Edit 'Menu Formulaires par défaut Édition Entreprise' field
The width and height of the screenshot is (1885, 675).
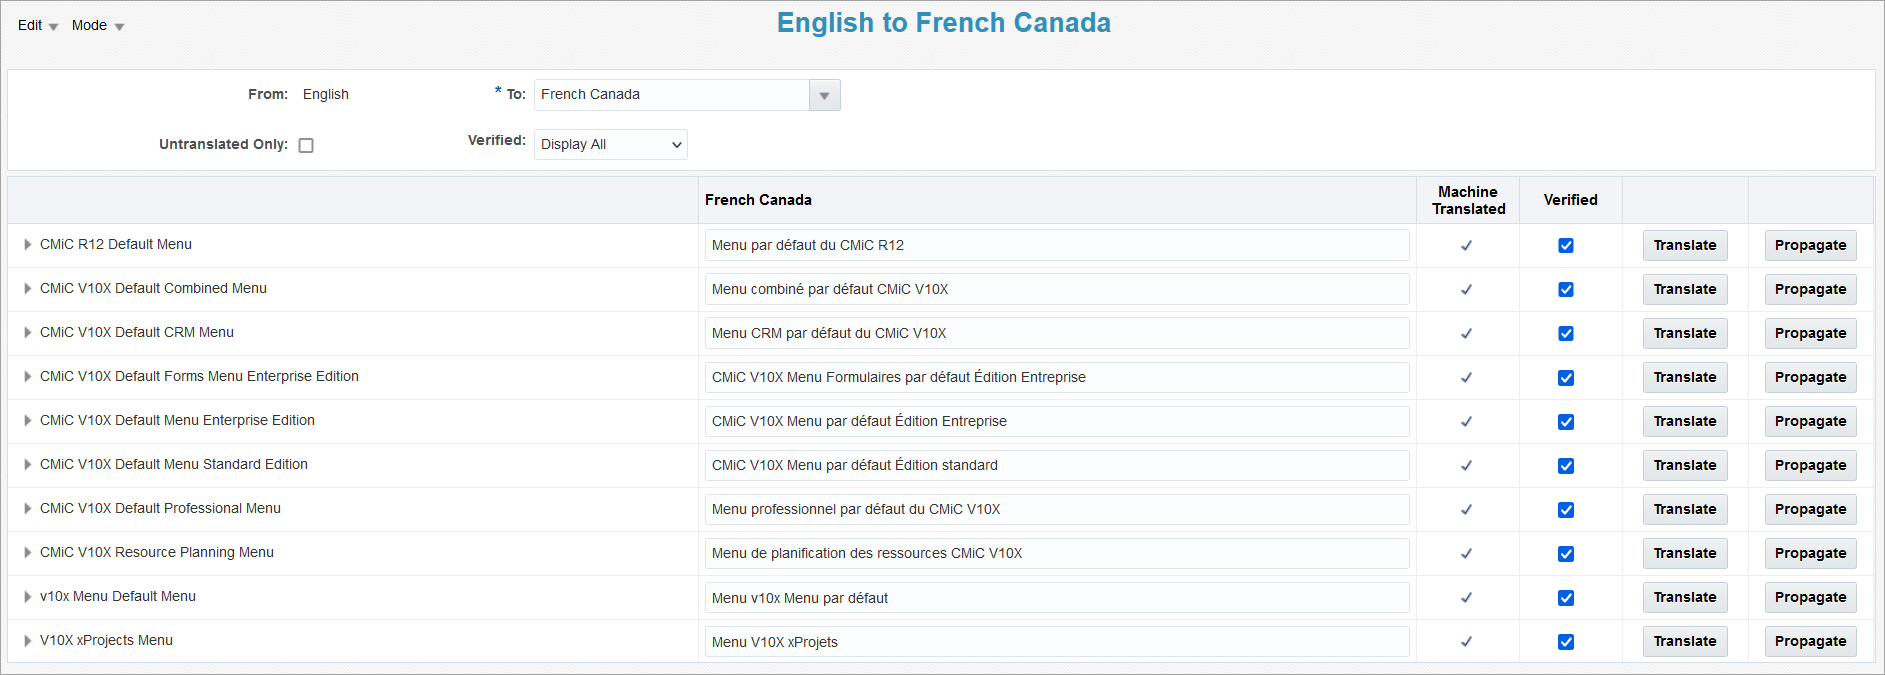click(1057, 377)
